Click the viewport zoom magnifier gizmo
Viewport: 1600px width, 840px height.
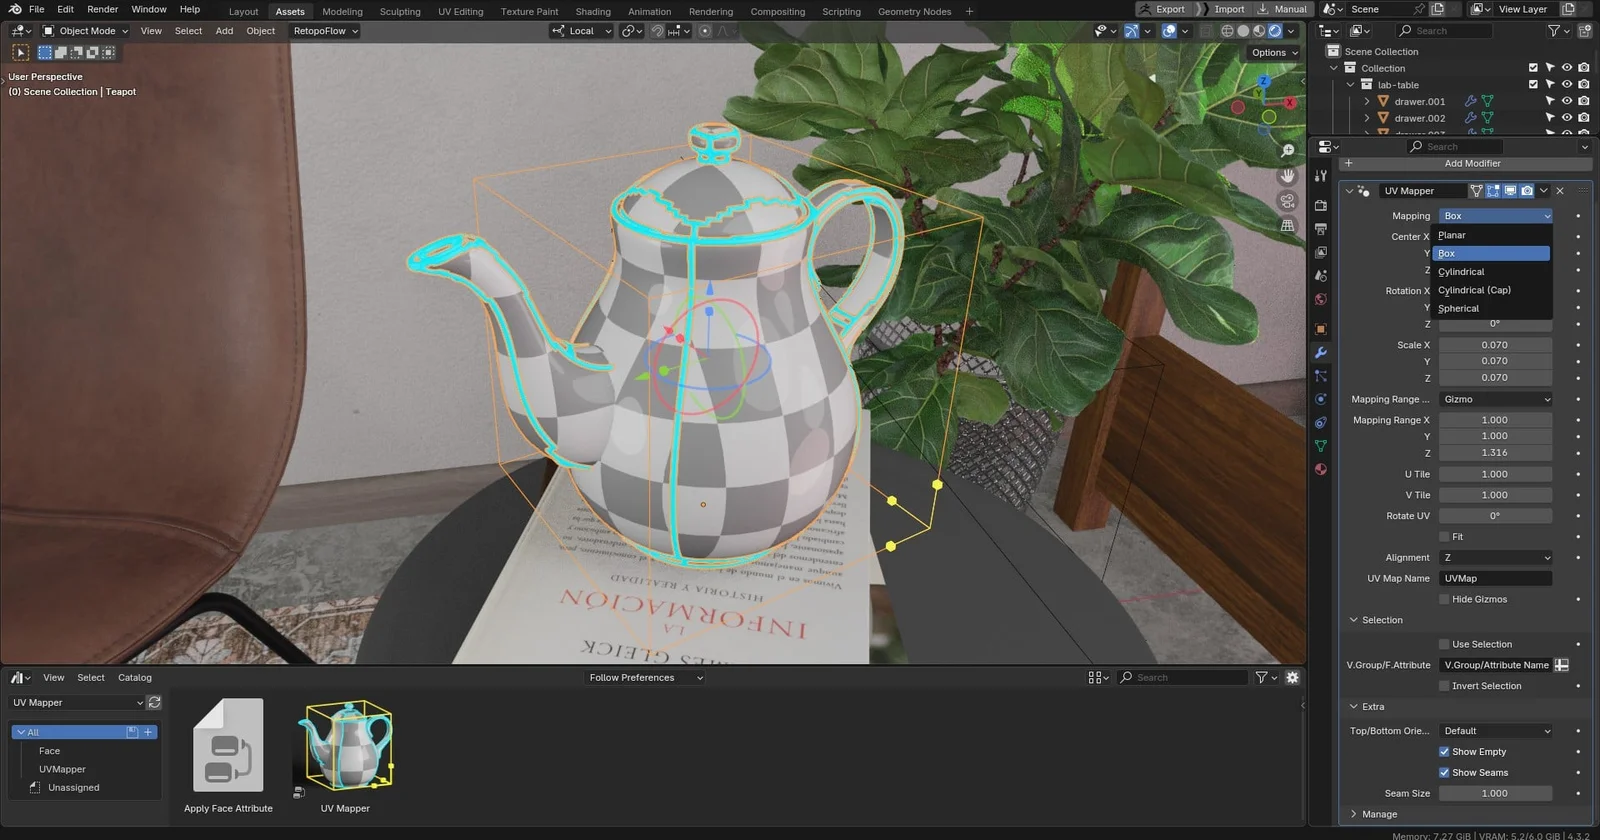(1288, 151)
